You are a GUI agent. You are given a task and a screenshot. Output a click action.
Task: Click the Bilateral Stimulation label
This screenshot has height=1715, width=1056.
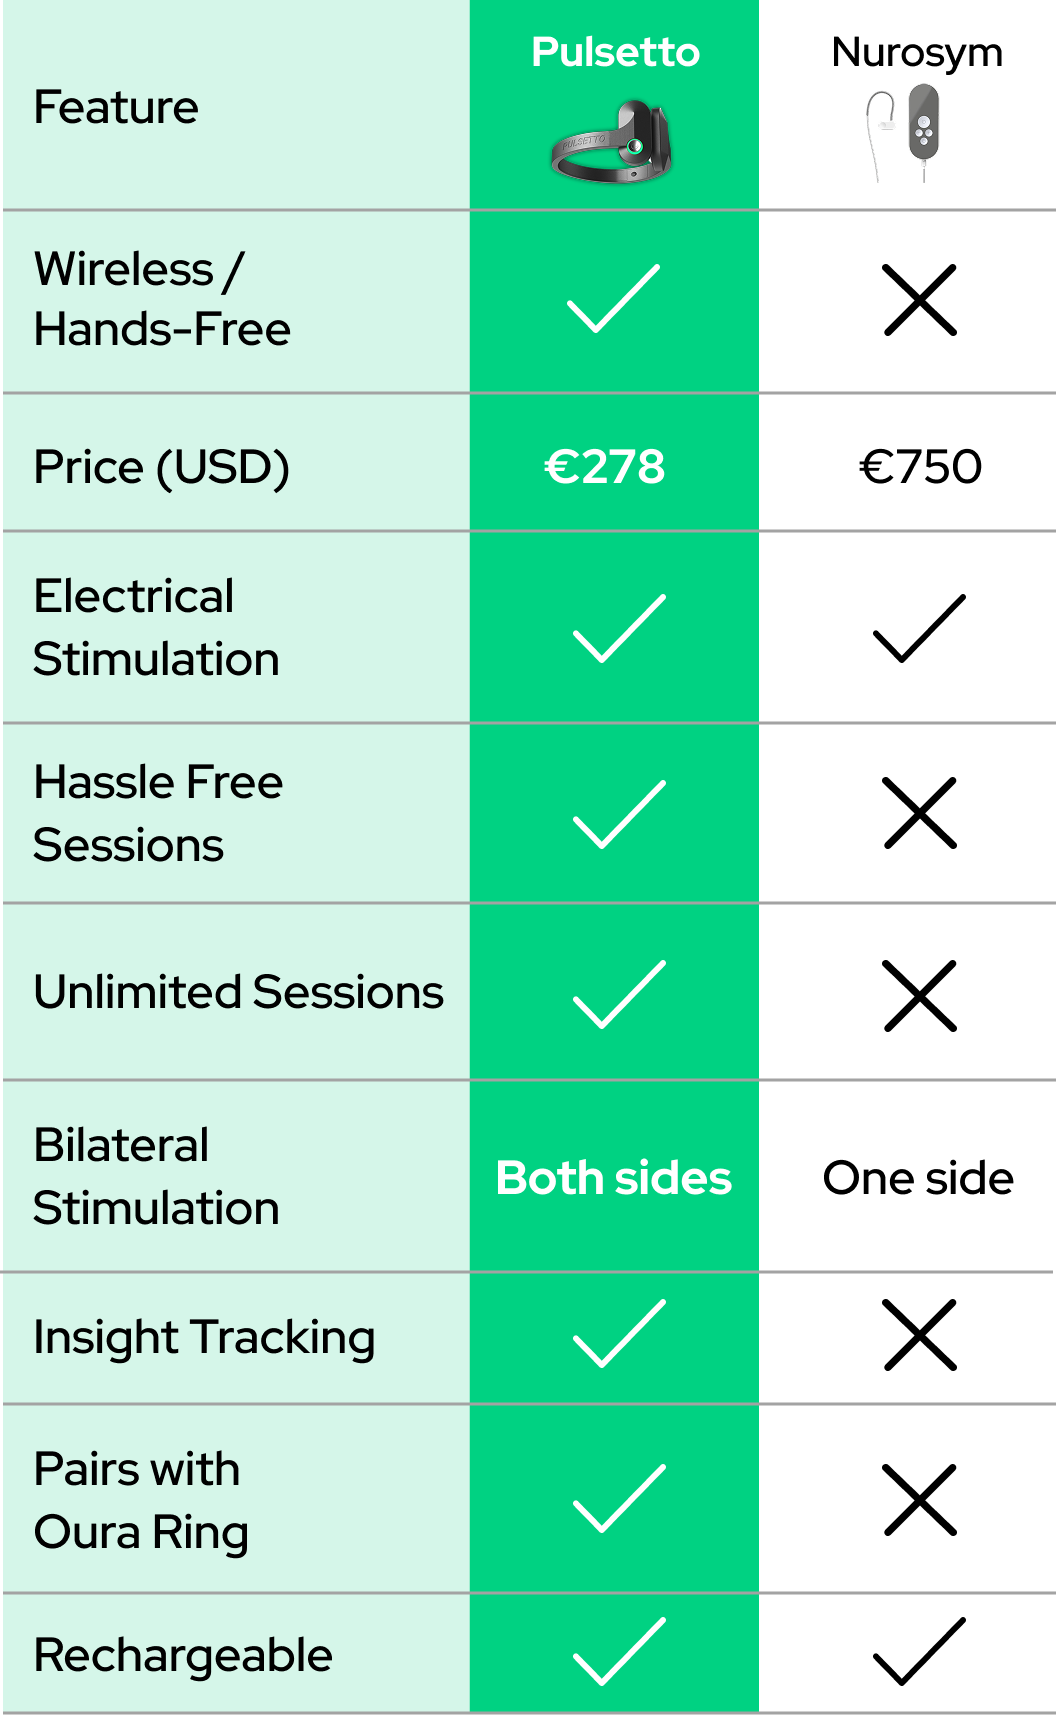coord(156,1177)
